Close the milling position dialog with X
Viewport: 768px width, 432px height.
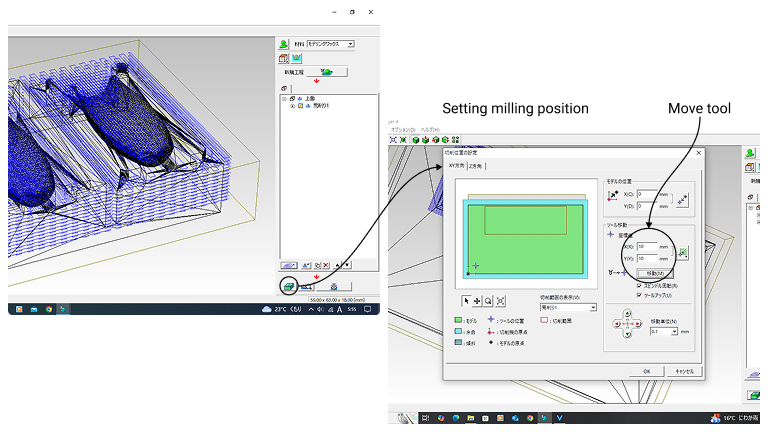pos(699,153)
